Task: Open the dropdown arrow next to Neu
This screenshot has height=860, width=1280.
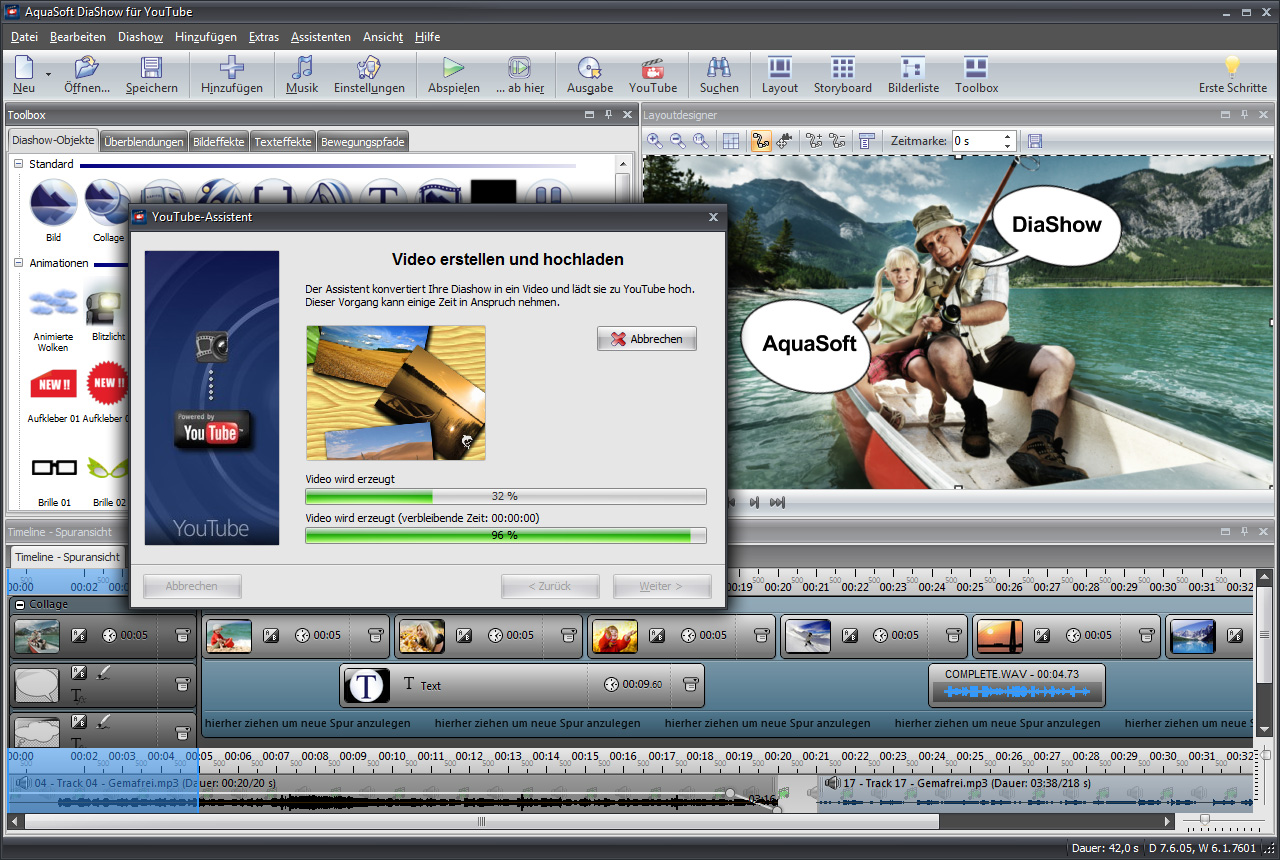Action: tap(48, 74)
